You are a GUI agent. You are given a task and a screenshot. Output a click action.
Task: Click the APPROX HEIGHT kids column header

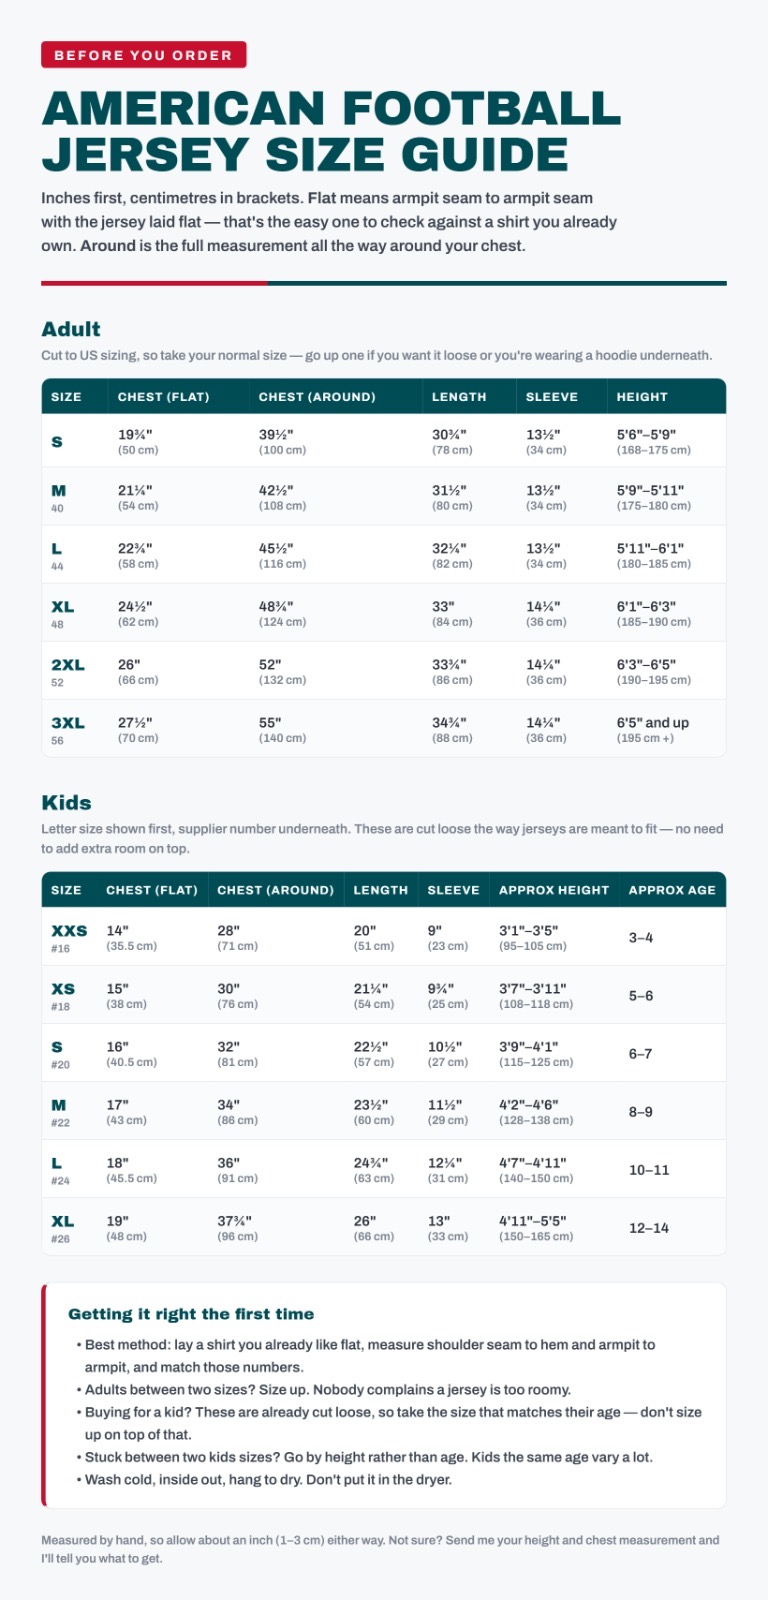[x=554, y=890]
